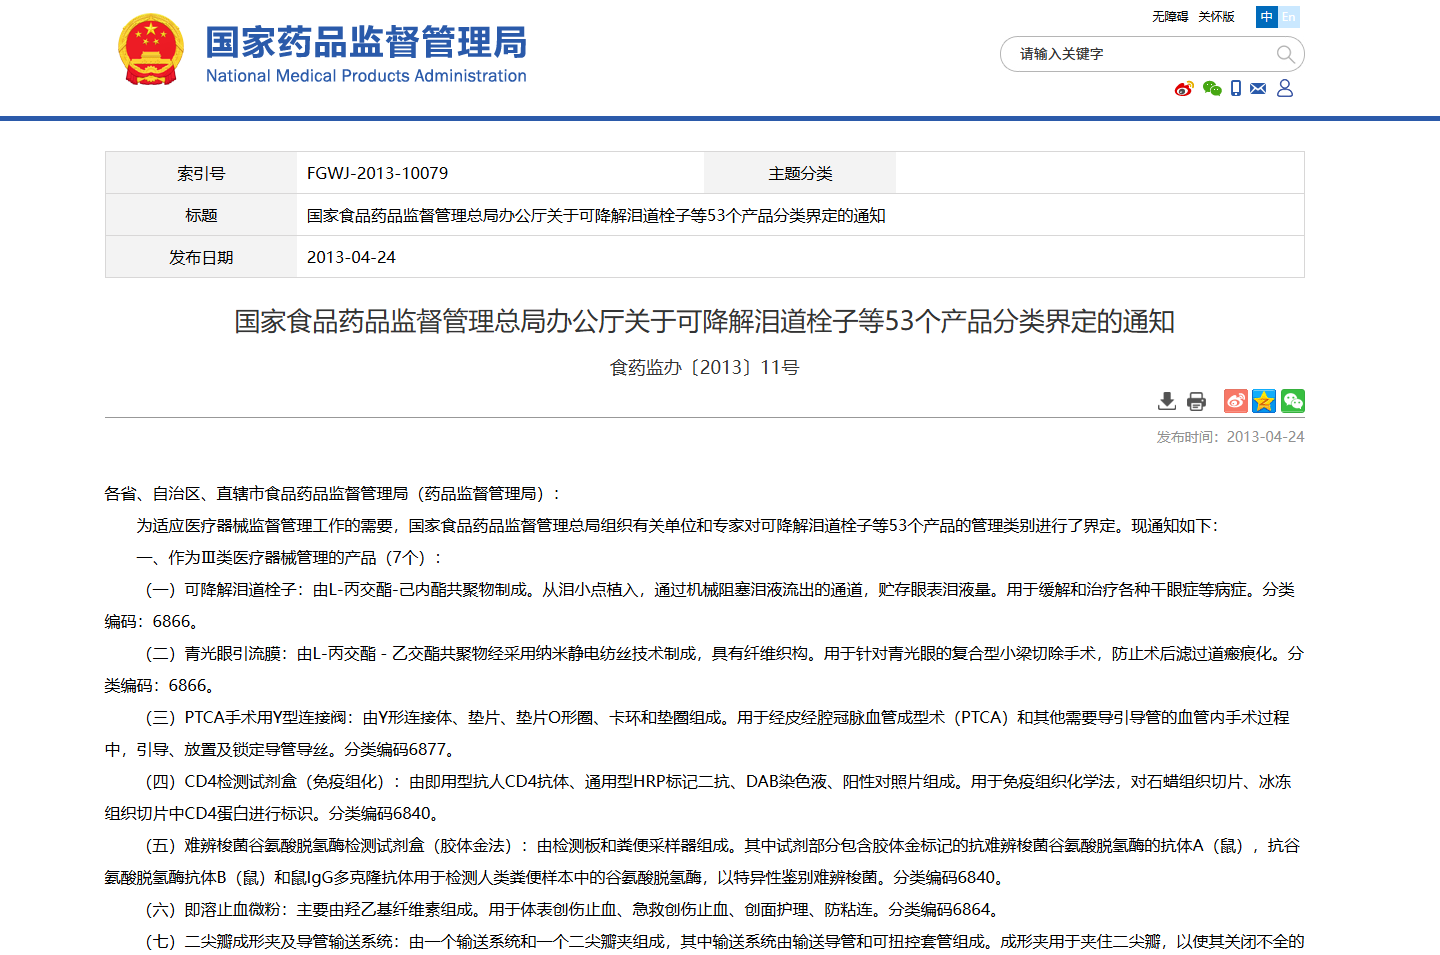Select the Chinese language option 中
Image resolution: width=1440 pixels, height=955 pixels.
1266,17
